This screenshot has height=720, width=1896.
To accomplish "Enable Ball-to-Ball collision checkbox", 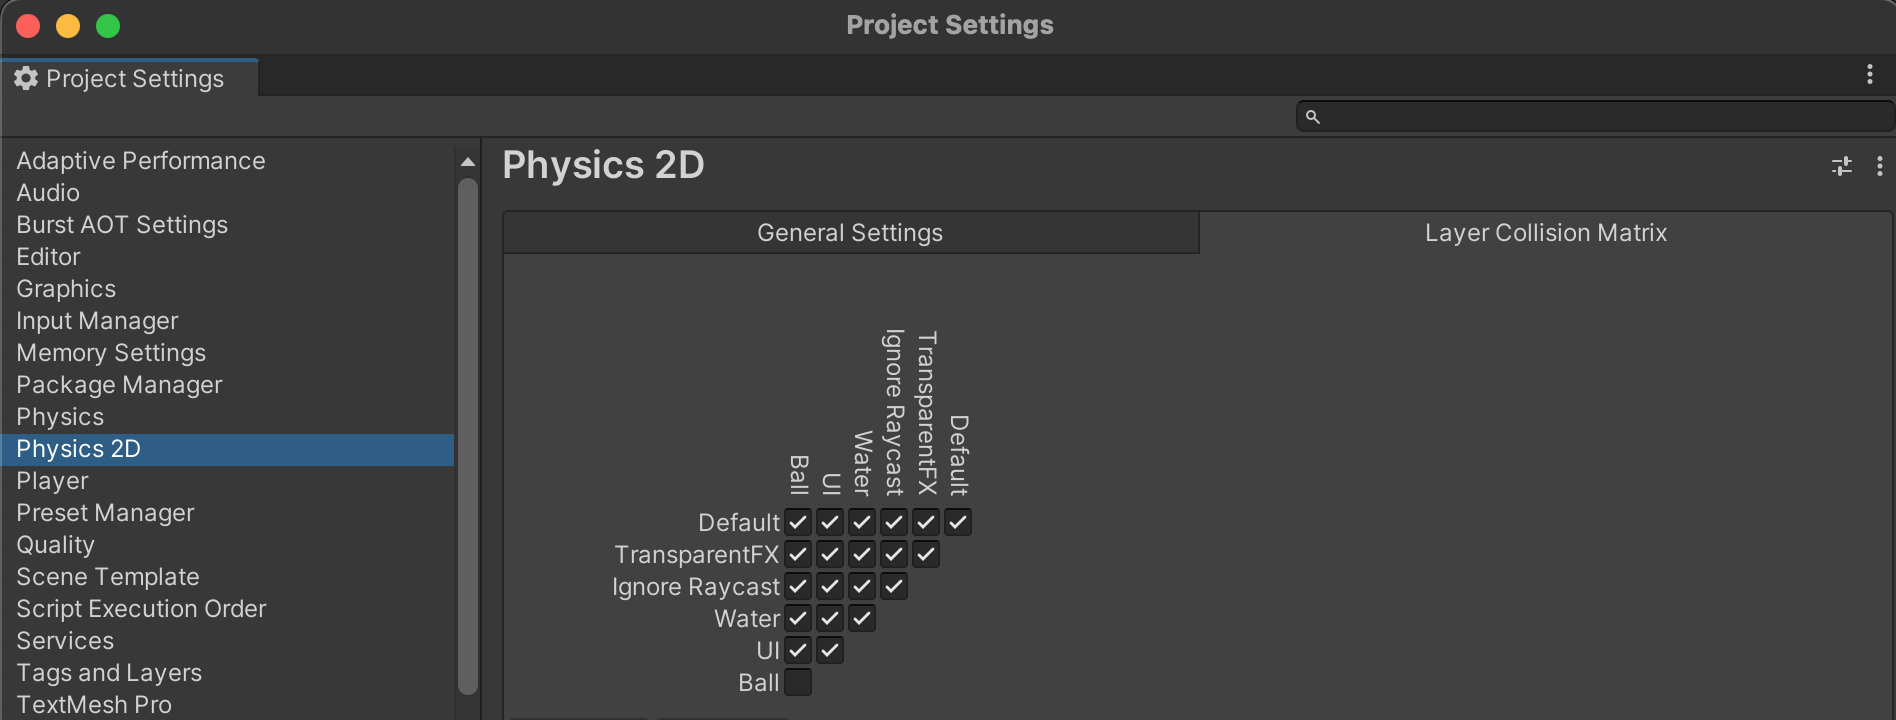I will [798, 682].
